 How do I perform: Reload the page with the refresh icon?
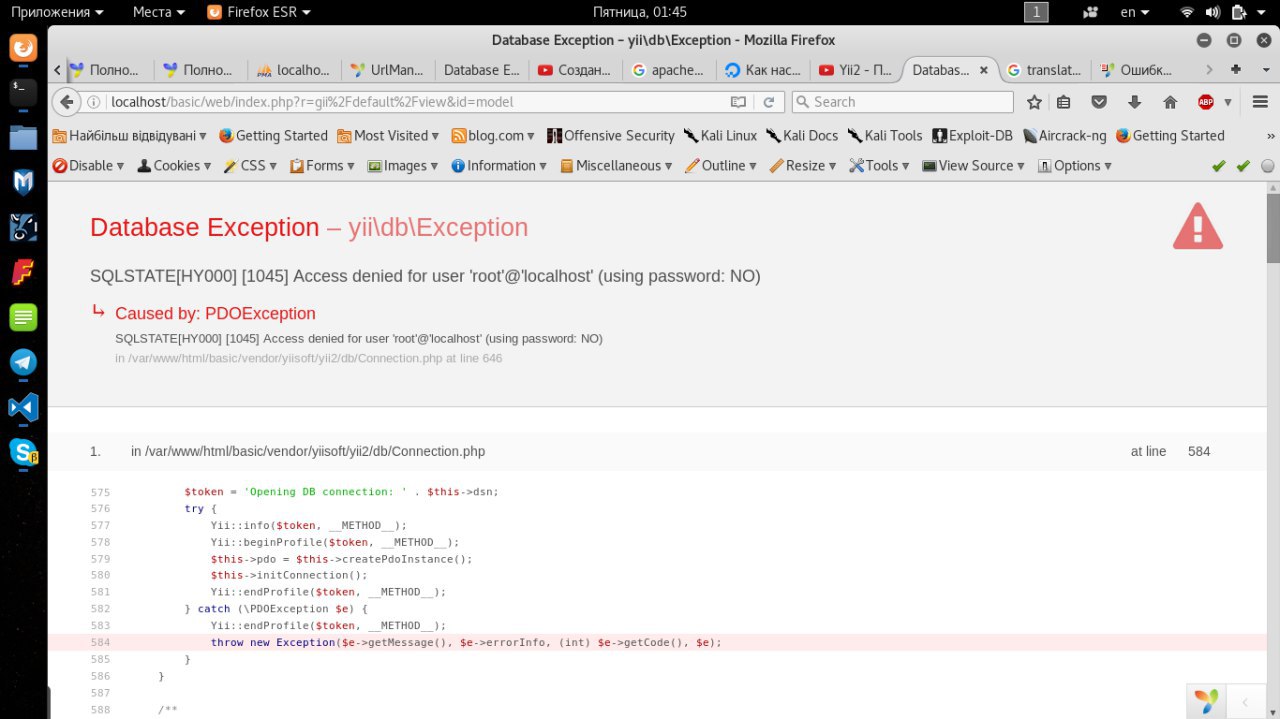[768, 102]
